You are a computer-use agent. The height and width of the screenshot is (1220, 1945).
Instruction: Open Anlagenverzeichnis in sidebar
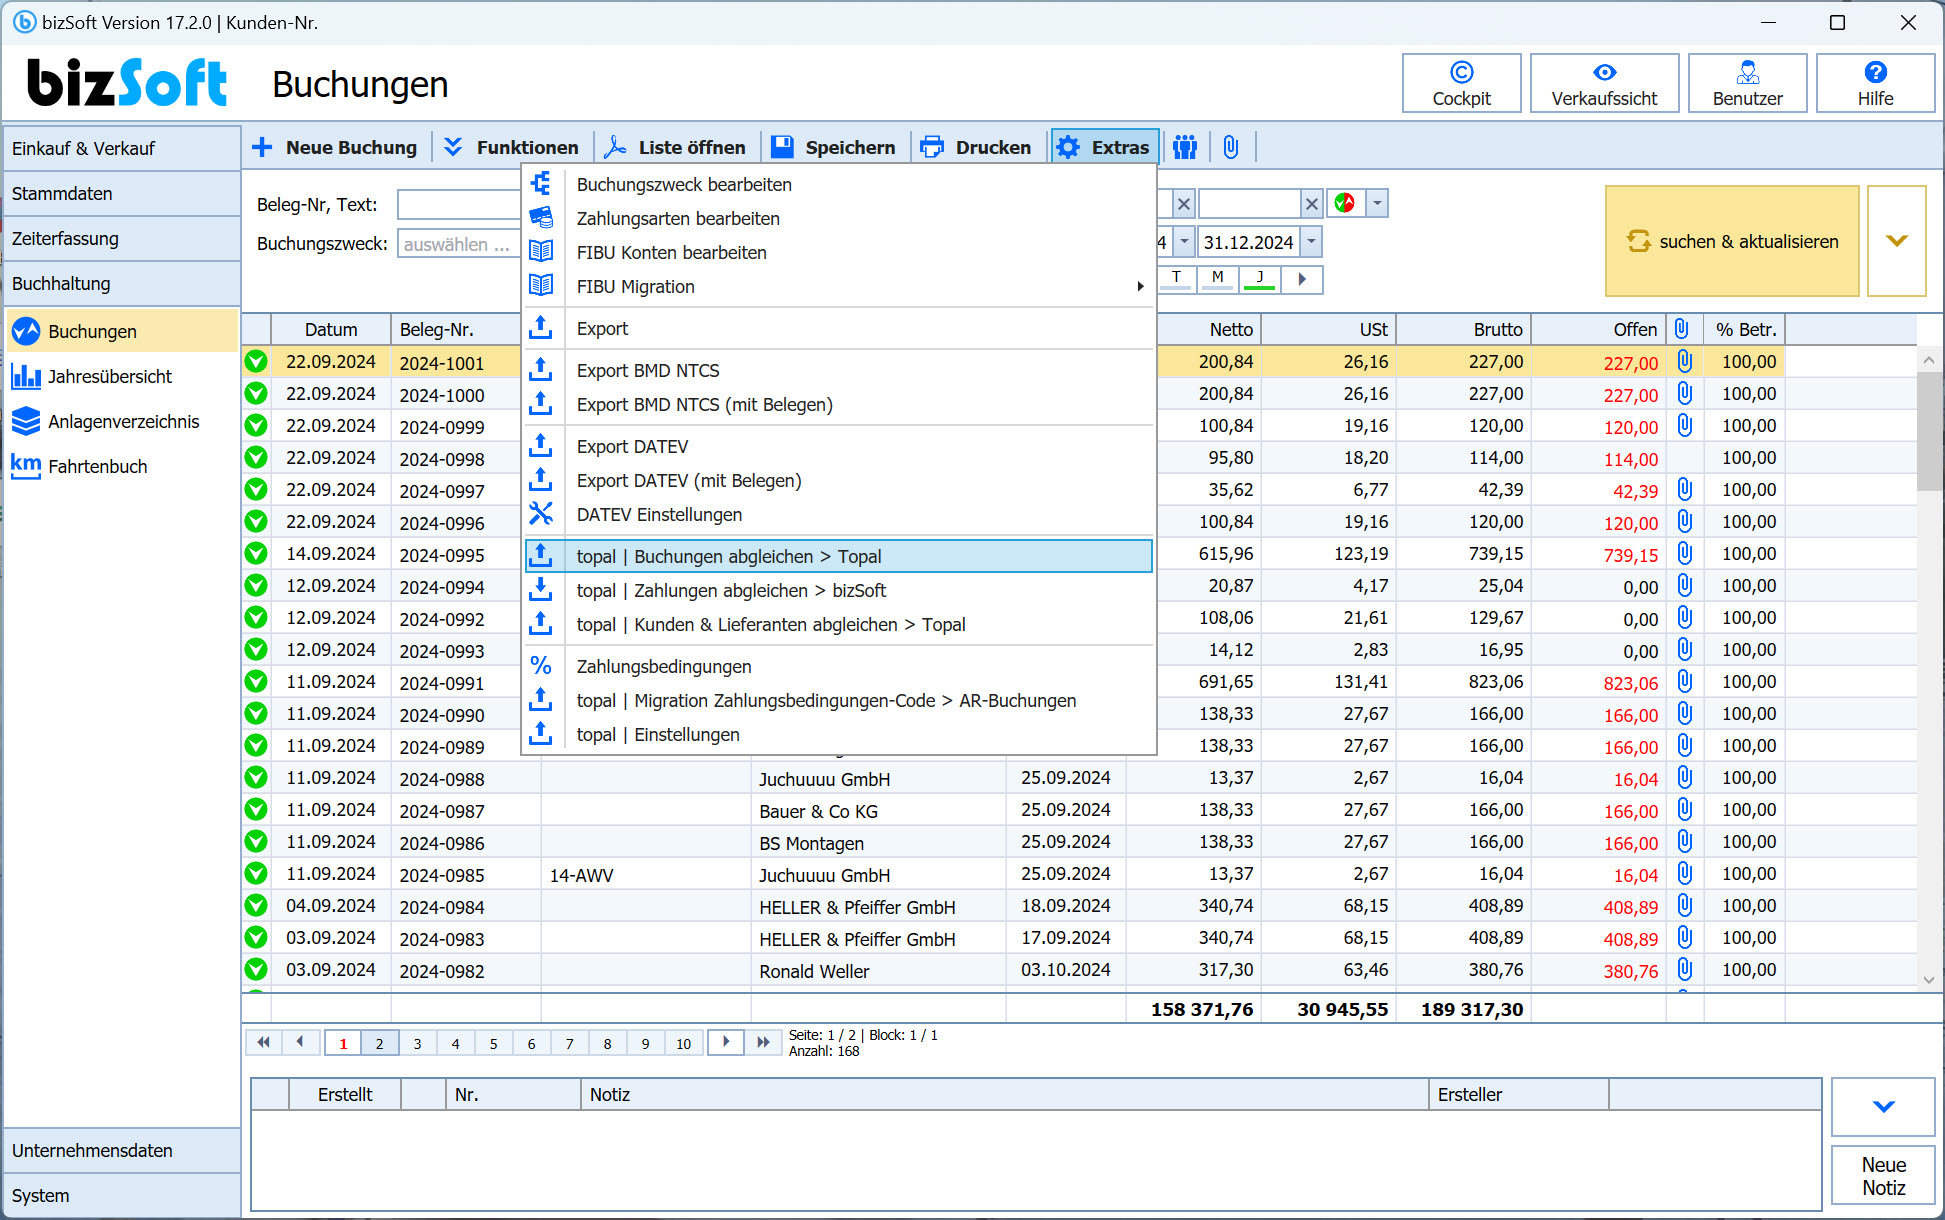tap(123, 421)
